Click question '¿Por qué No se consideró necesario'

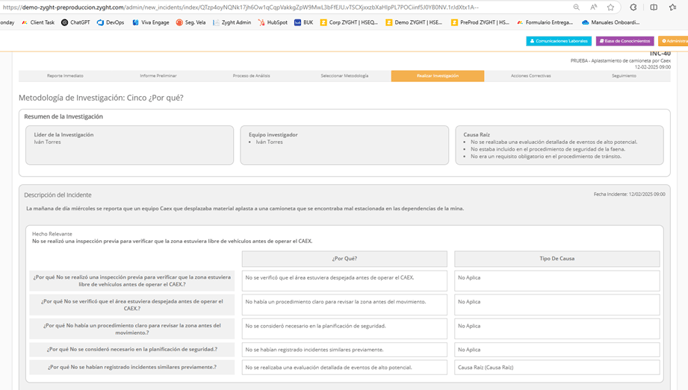coord(132,350)
